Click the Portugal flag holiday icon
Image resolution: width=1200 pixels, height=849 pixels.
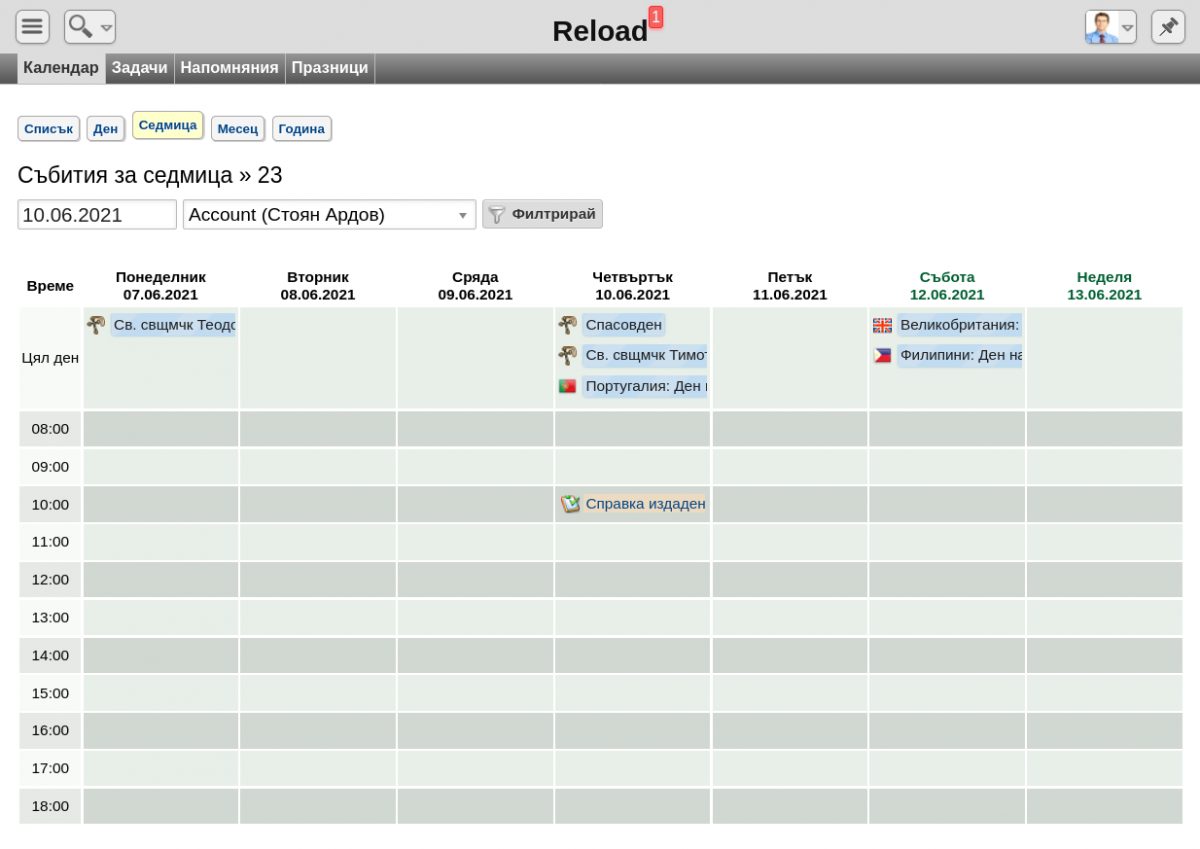point(567,386)
